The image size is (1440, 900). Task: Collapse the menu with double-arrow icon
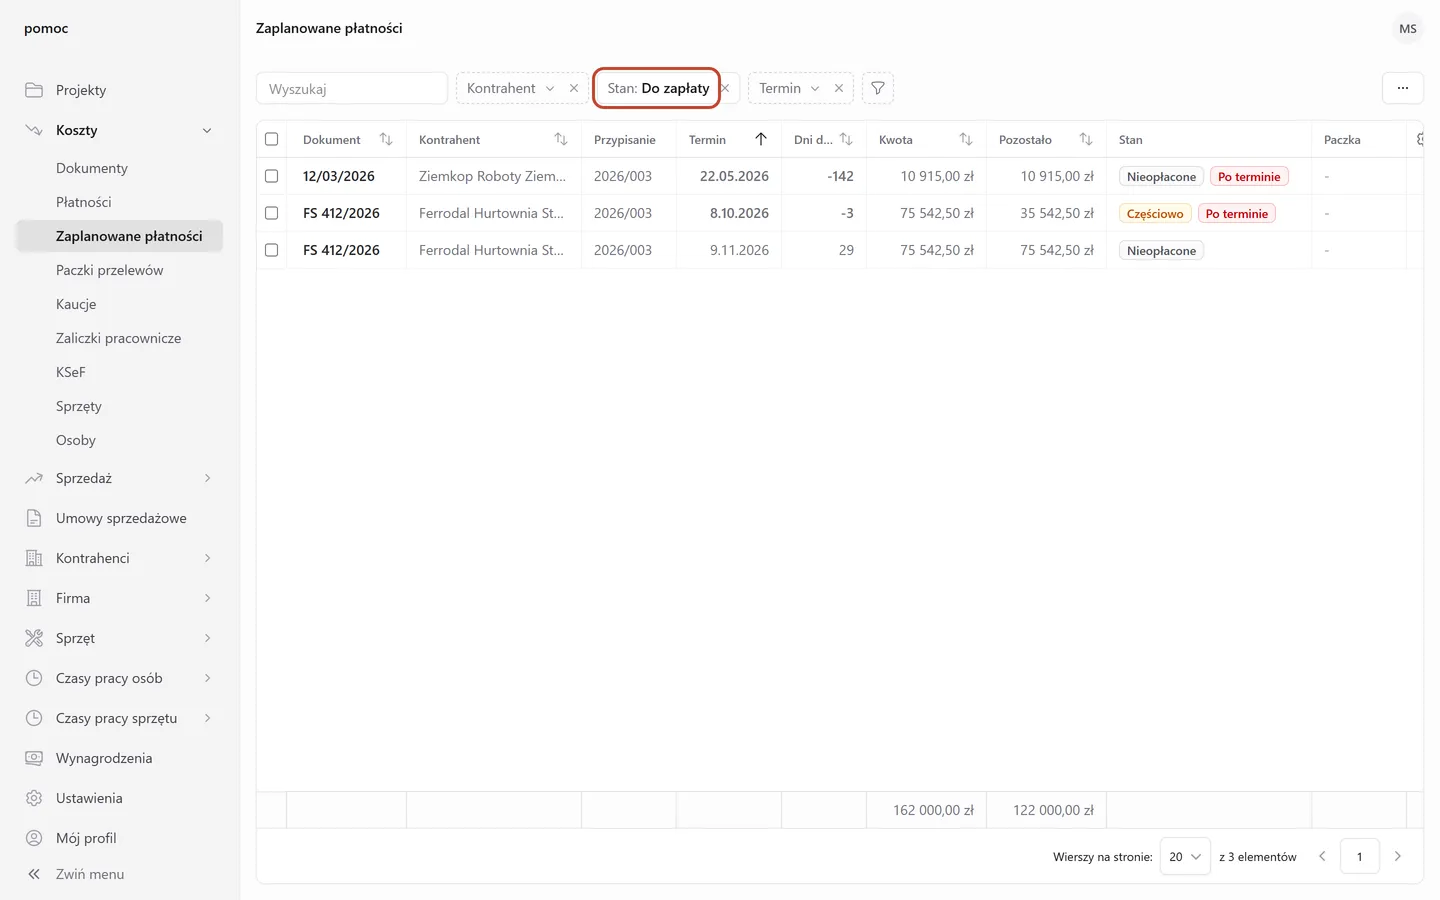34,874
